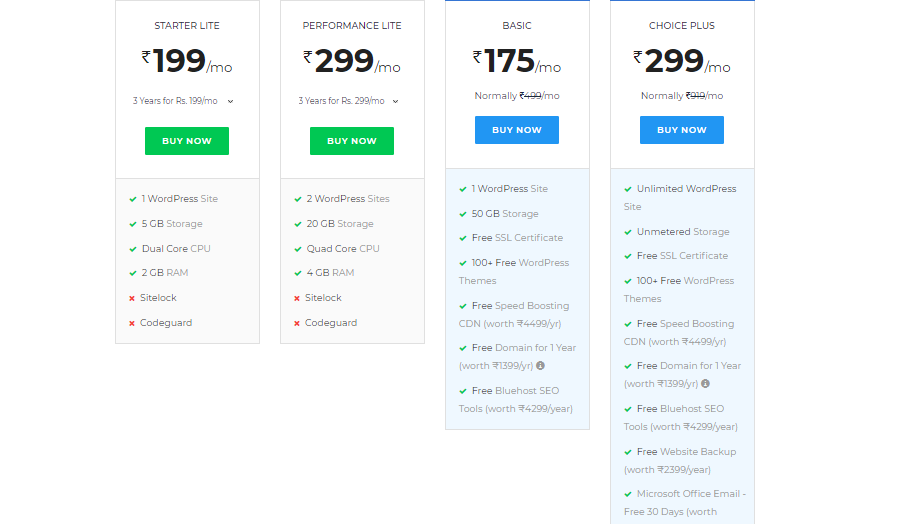Click 'Unmetered Storage' feature text
The width and height of the screenshot is (900, 524).
[683, 232]
